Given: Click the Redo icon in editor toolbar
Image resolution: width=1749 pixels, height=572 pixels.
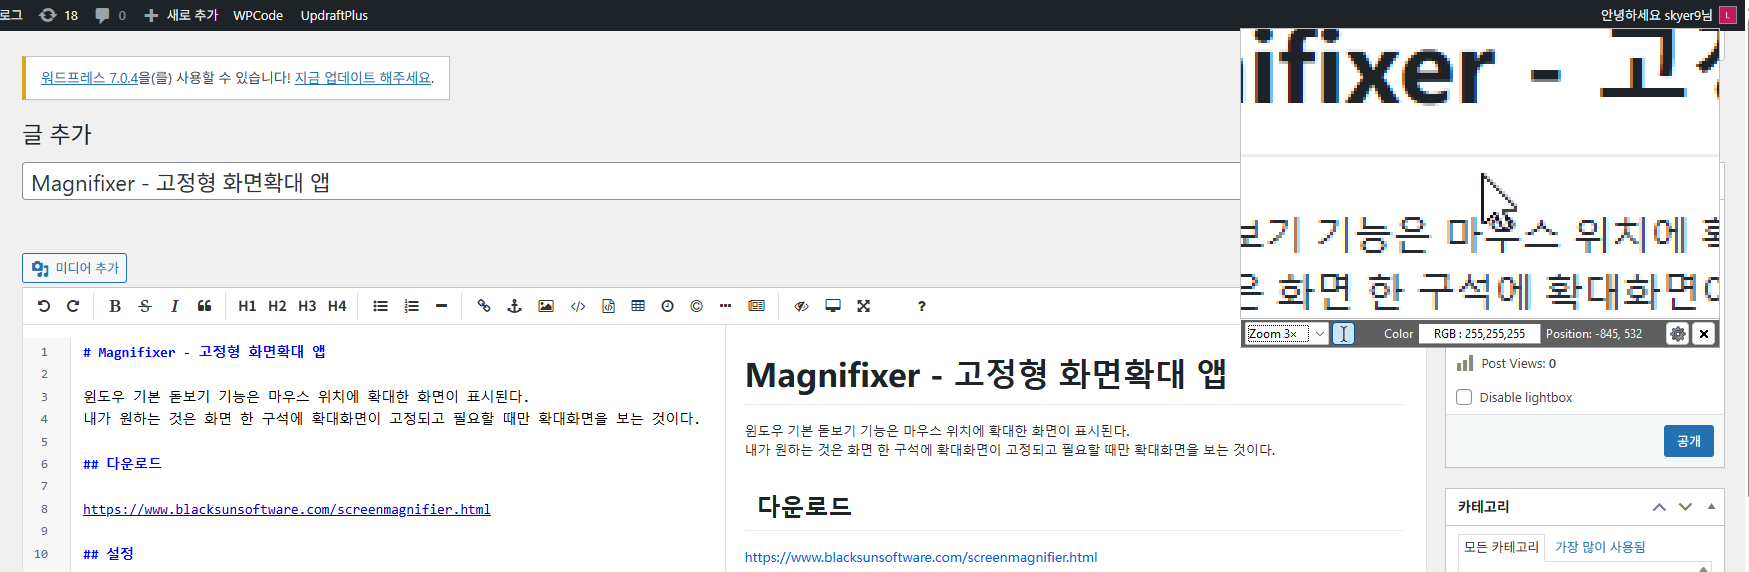Looking at the screenshot, I should coord(73,306).
